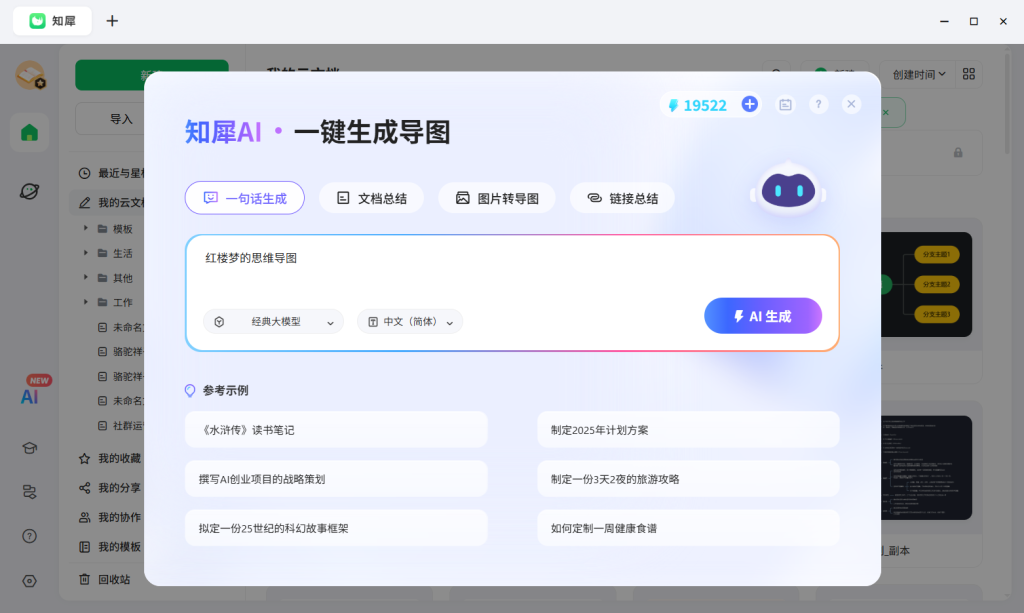
Task: Click the user avatar in sidebar
Action: 30,74
